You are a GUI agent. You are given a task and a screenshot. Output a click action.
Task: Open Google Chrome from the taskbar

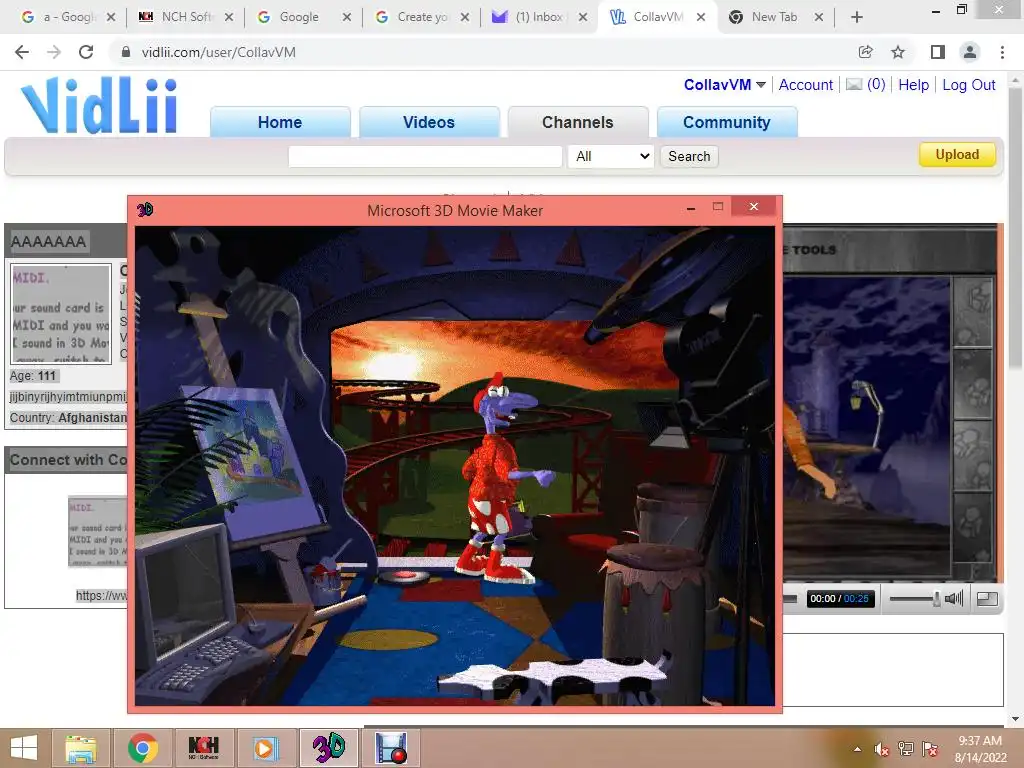click(x=142, y=748)
